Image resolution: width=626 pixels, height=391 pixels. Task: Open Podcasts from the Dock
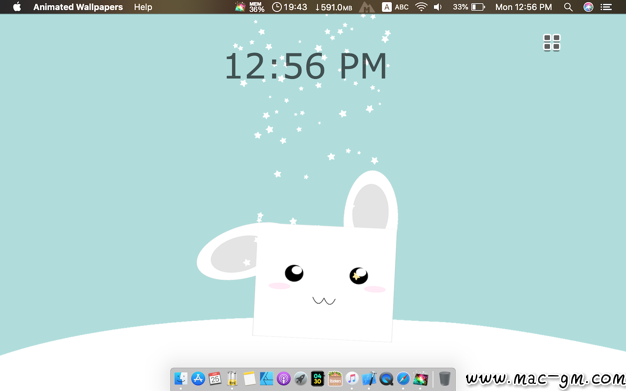(283, 378)
